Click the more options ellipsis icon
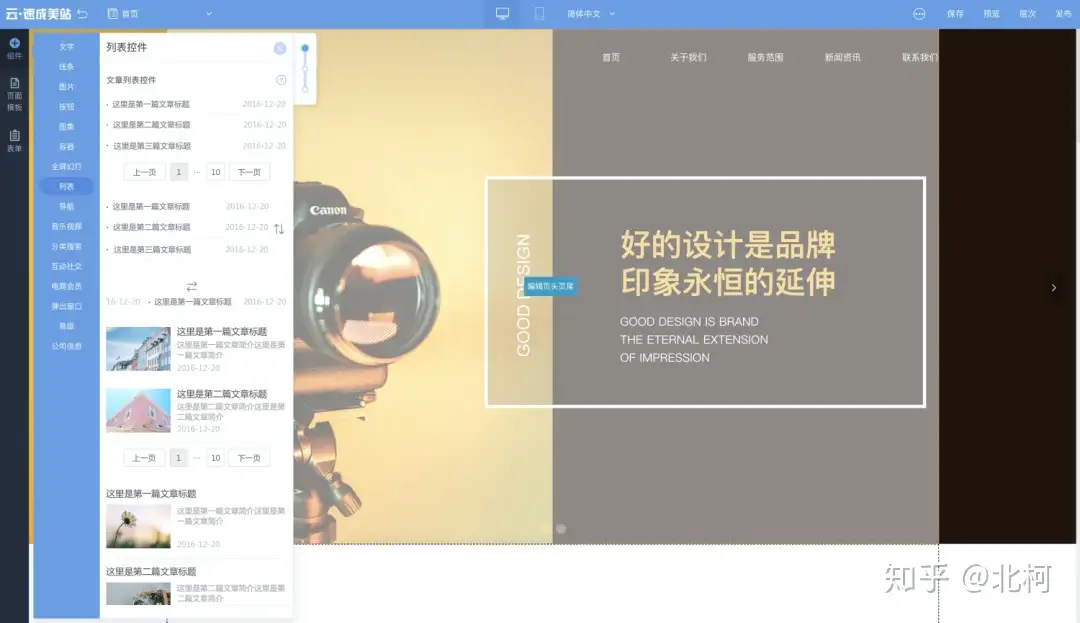 pyautogui.click(x=919, y=14)
